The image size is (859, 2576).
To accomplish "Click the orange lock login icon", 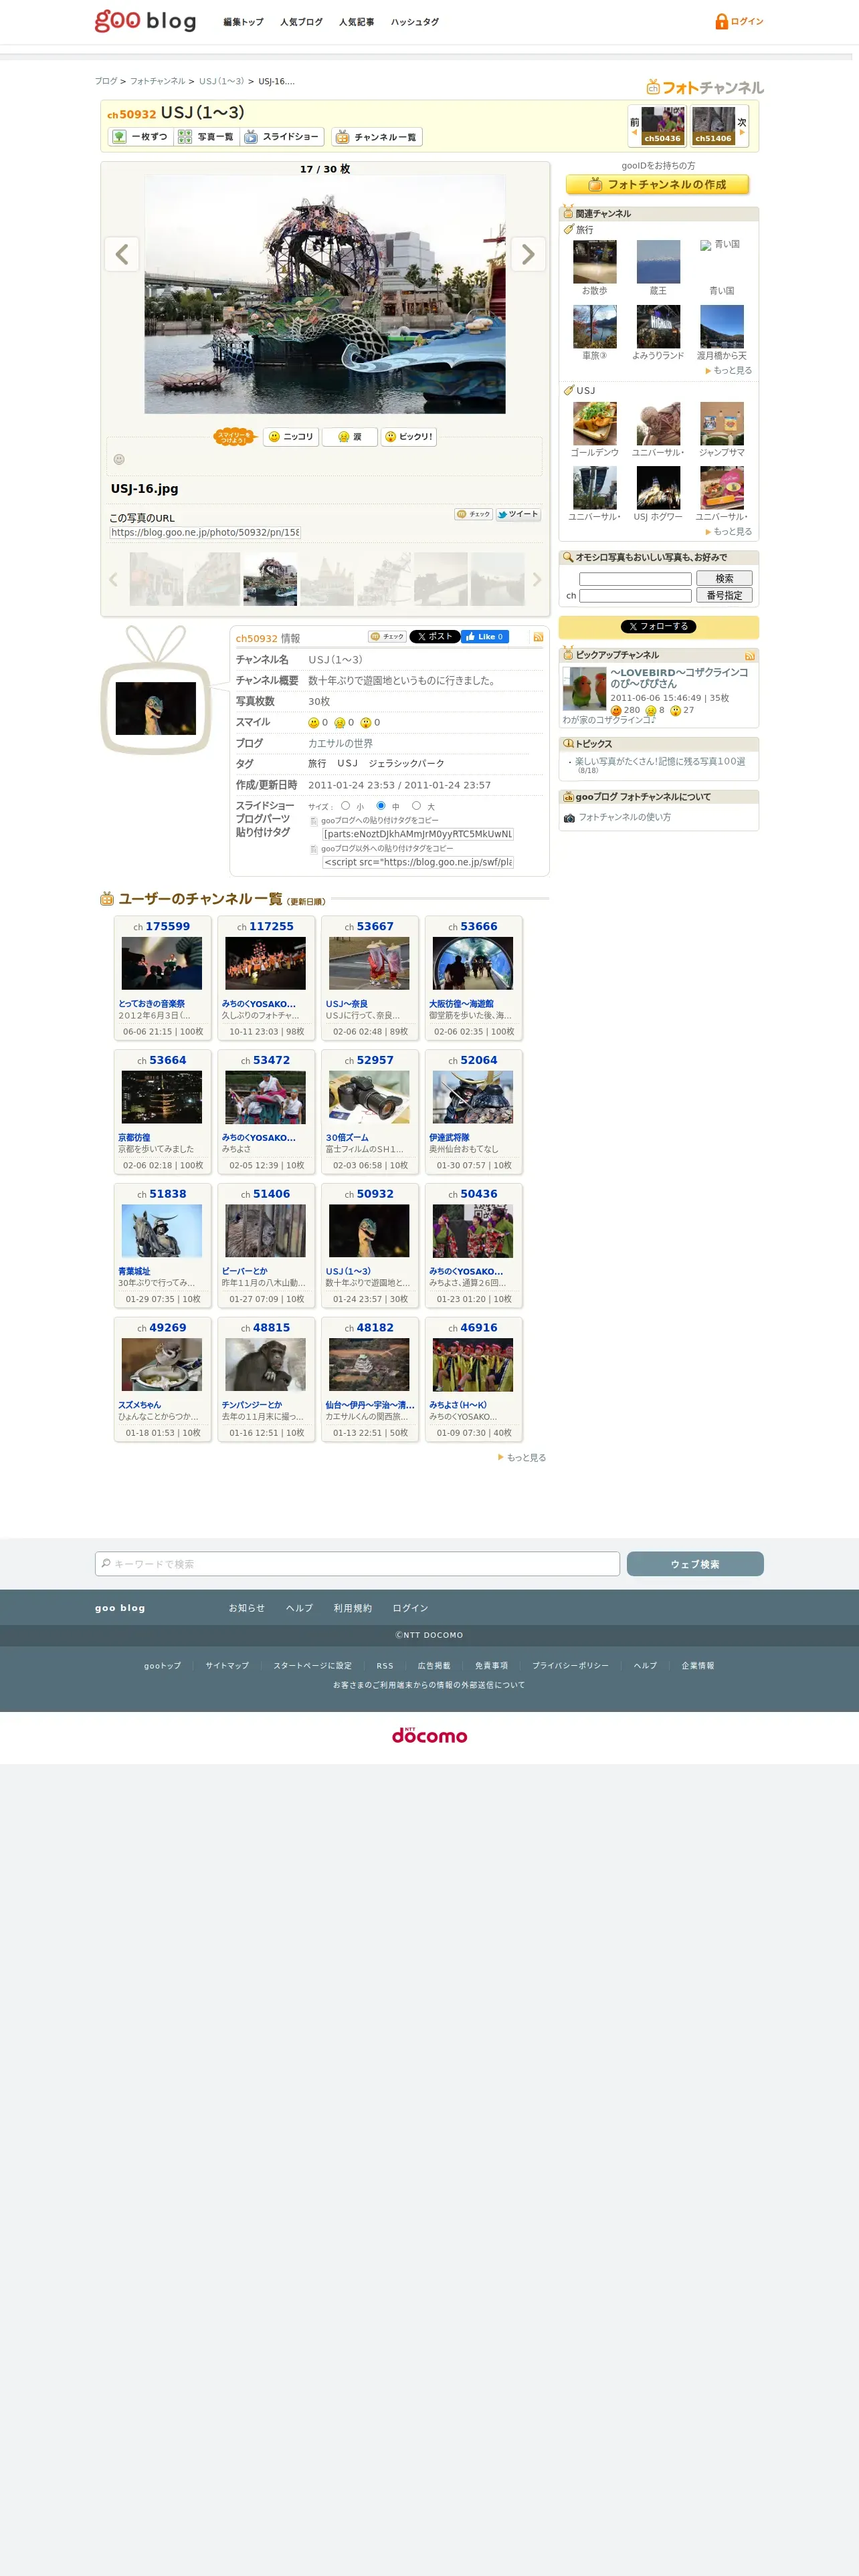I will tap(721, 21).
